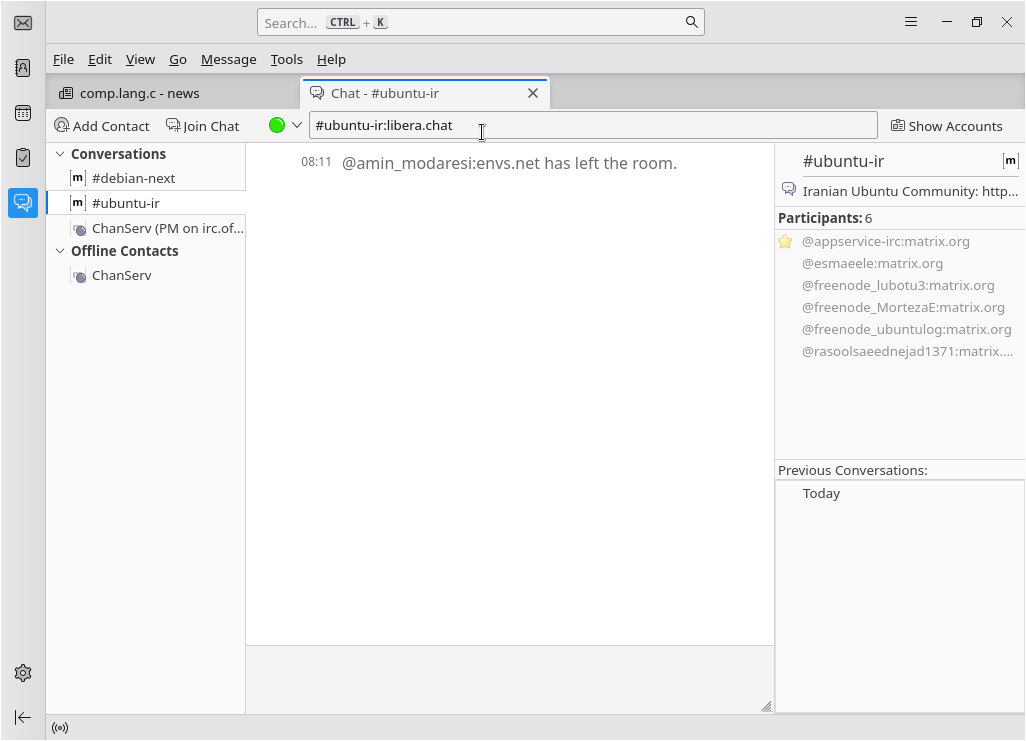Collapse the Conversations group
Screen dimensions: 1026x741
60,154
